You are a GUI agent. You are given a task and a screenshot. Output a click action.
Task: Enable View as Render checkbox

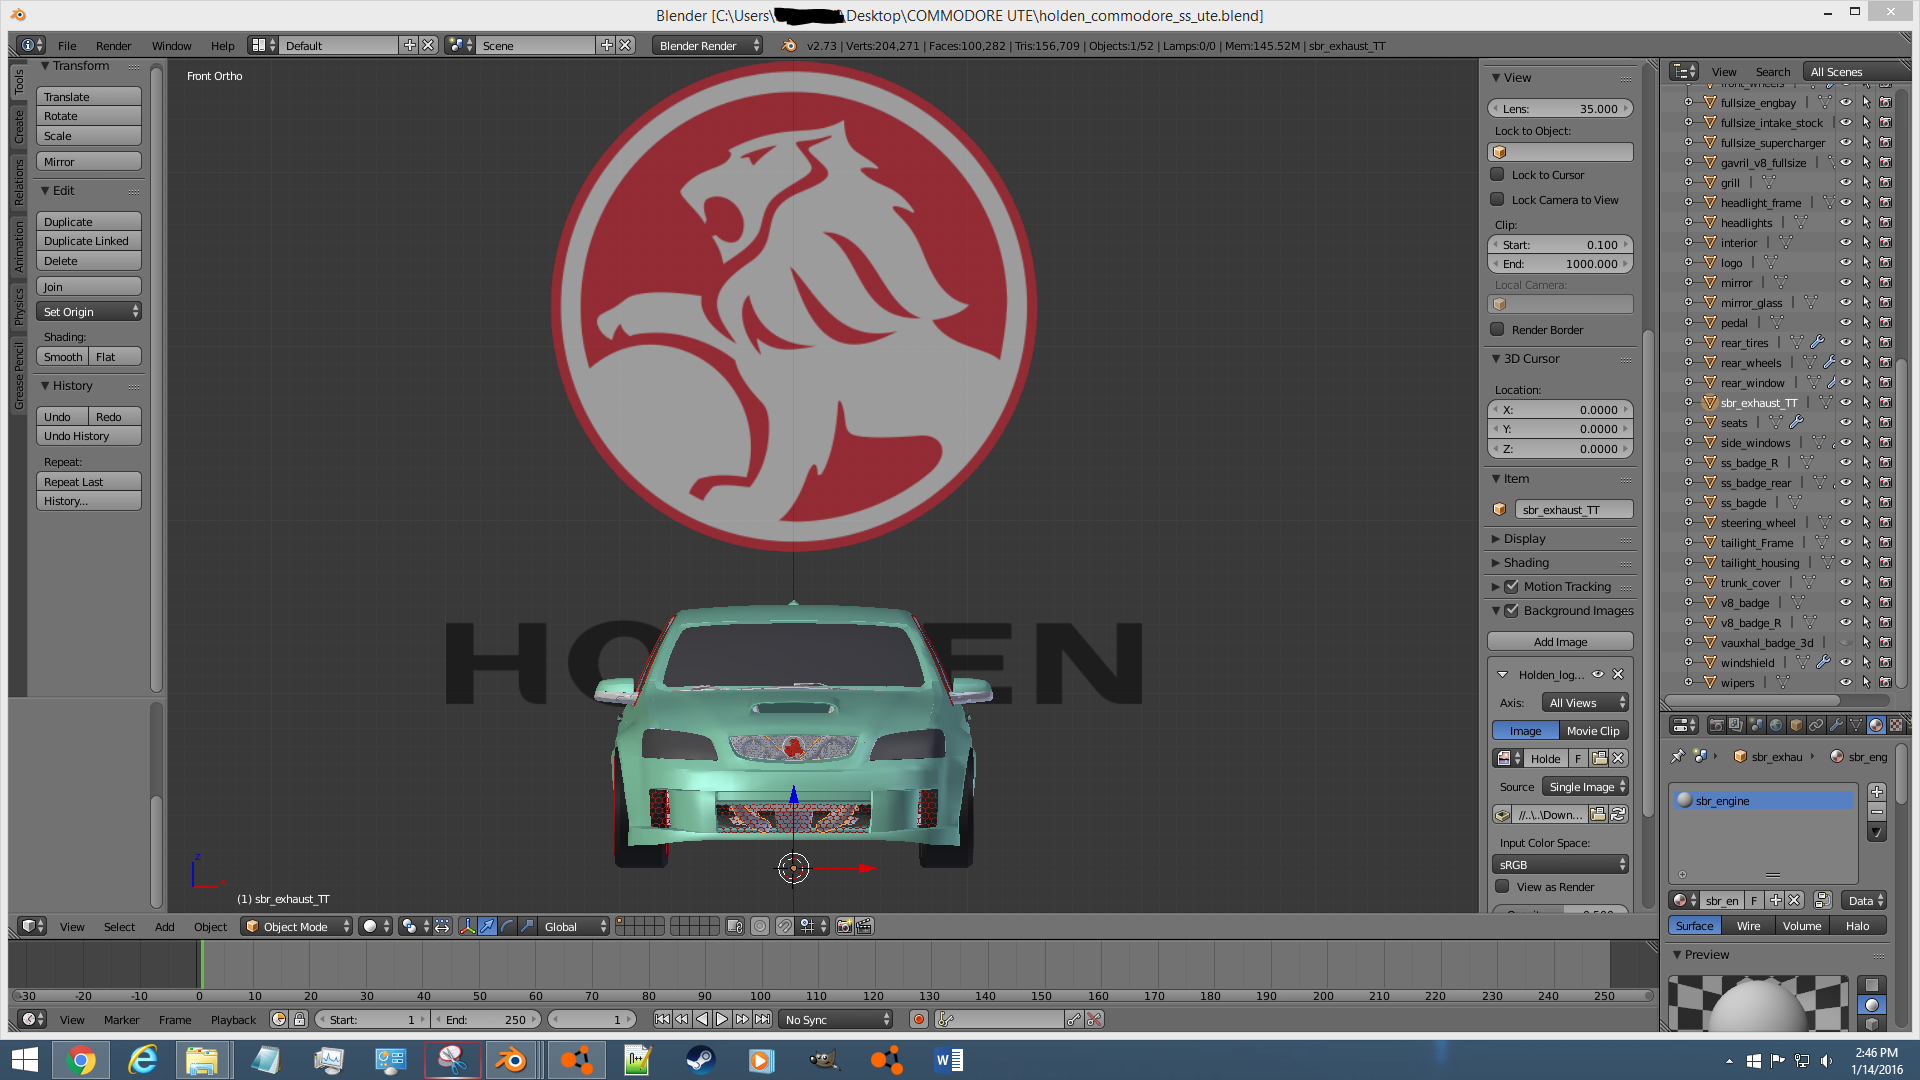click(x=1502, y=887)
